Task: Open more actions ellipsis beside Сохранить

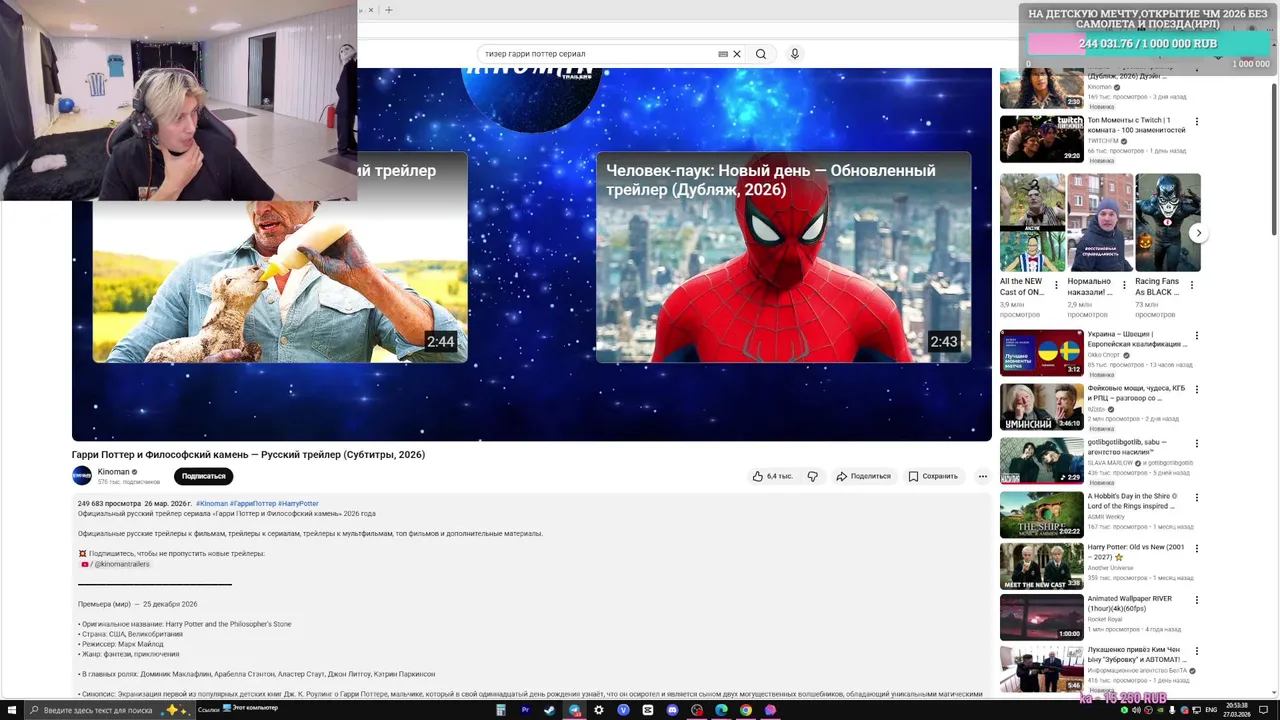Action: 983,476
